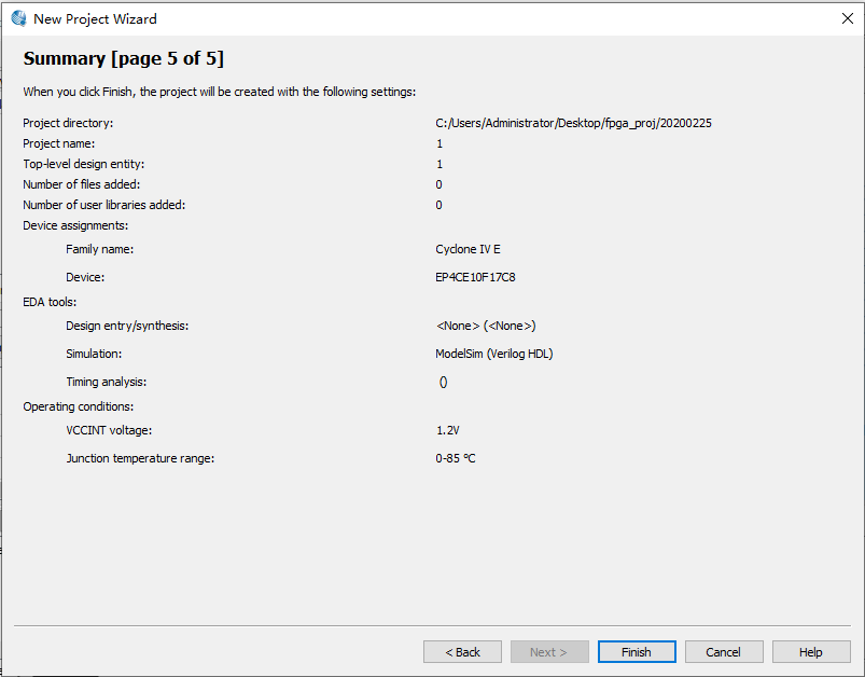Close the New Project Wizard window
Image resolution: width=865 pixels, height=677 pixels.
click(x=847, y=18)
